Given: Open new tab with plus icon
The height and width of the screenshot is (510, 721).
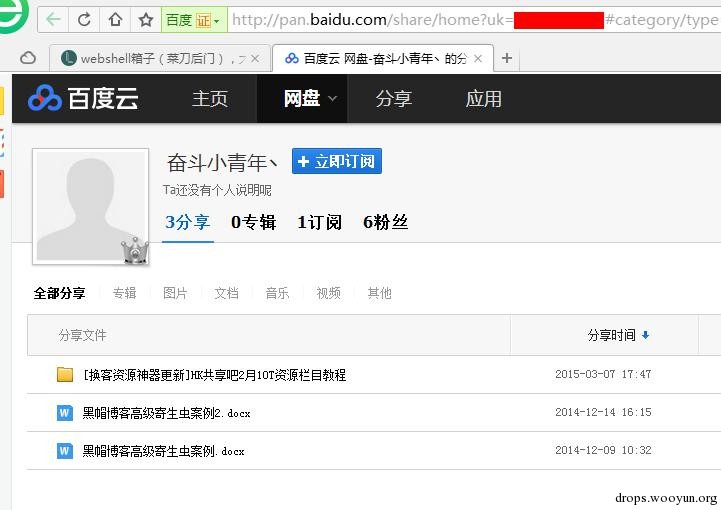Looking at the screenshot, I should 507,58.
